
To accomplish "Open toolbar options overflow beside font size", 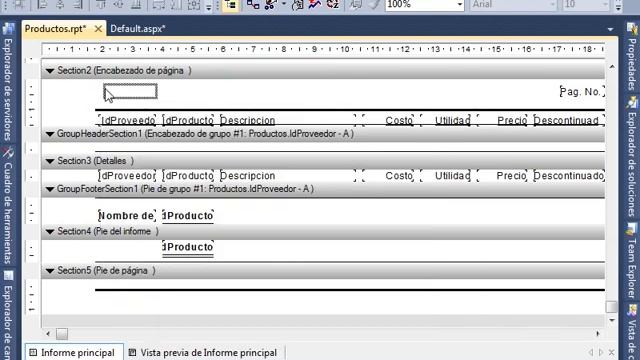I will pos(618,6).
